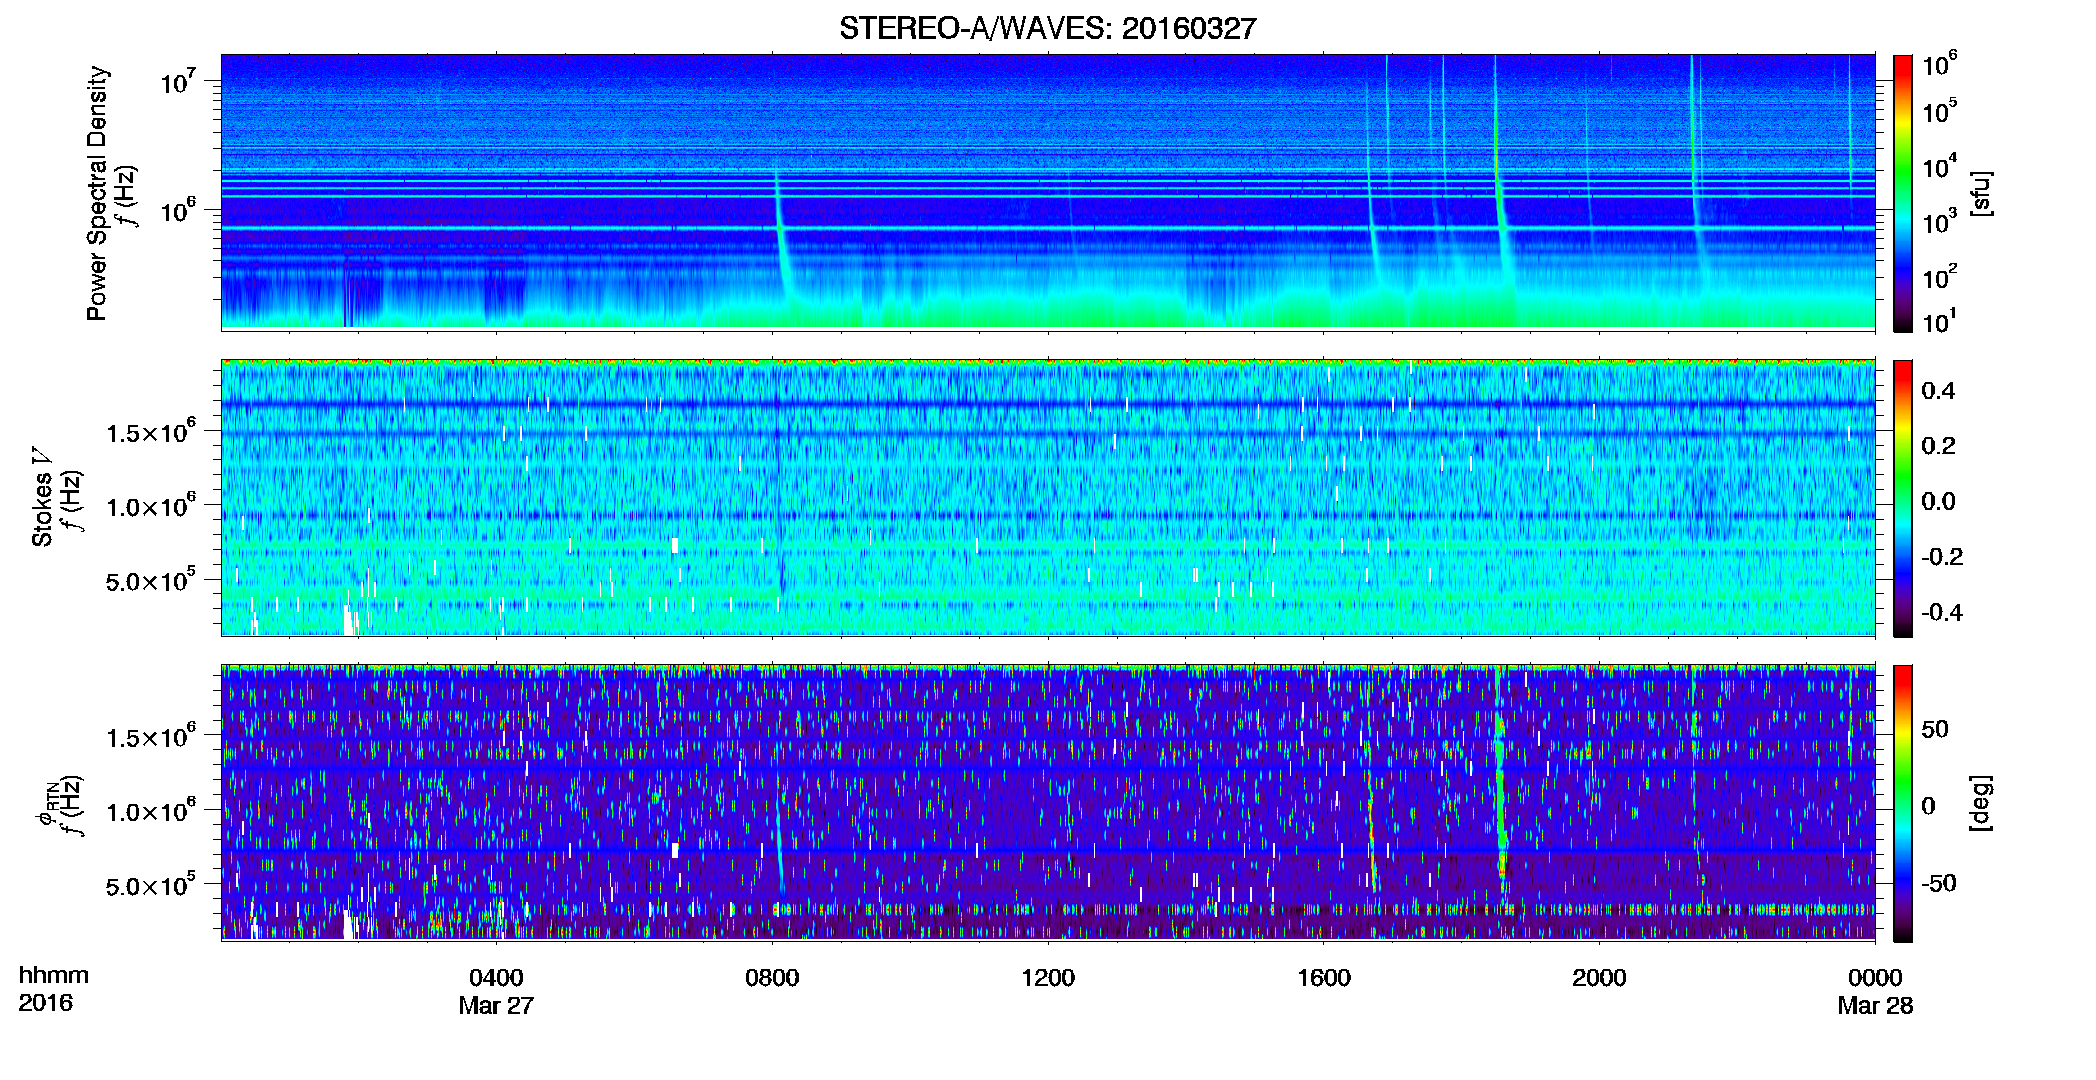Screen dimensions: 2096x1080
Task: Click the 10^4 value on the sfu colorbar
Action: pos(1939,165)
